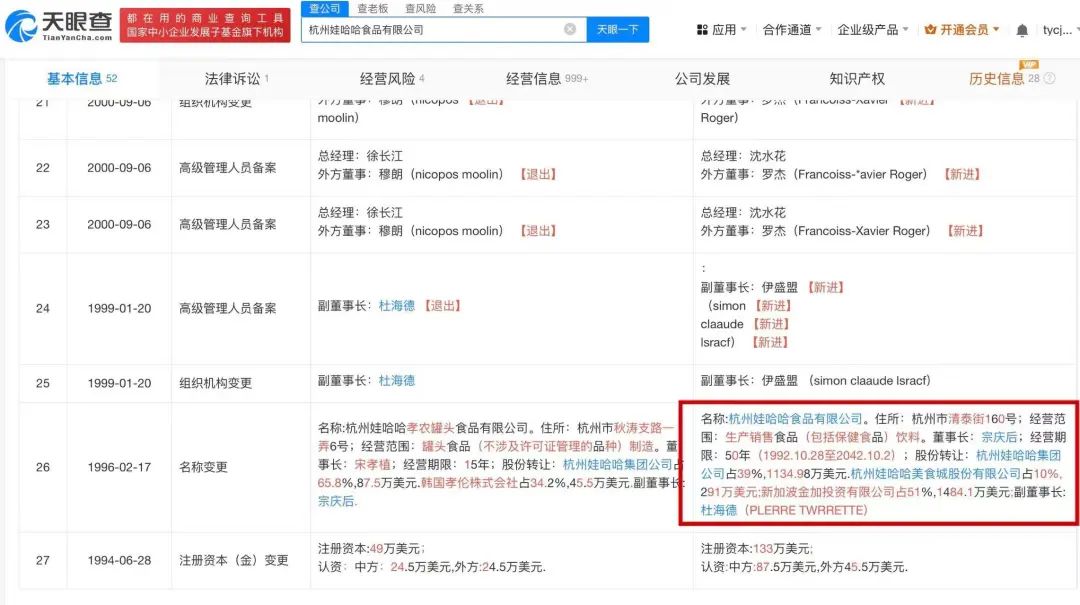This screenshot has height=605, width=1080.
Task: Click the crown icon beside 开通会员
Action: click(930, 30)
